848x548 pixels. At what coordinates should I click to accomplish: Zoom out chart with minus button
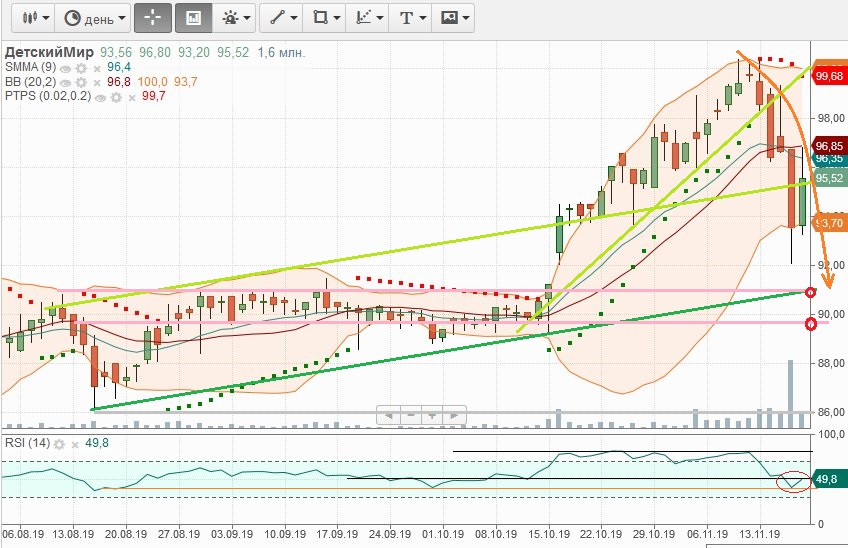(410, 415)
